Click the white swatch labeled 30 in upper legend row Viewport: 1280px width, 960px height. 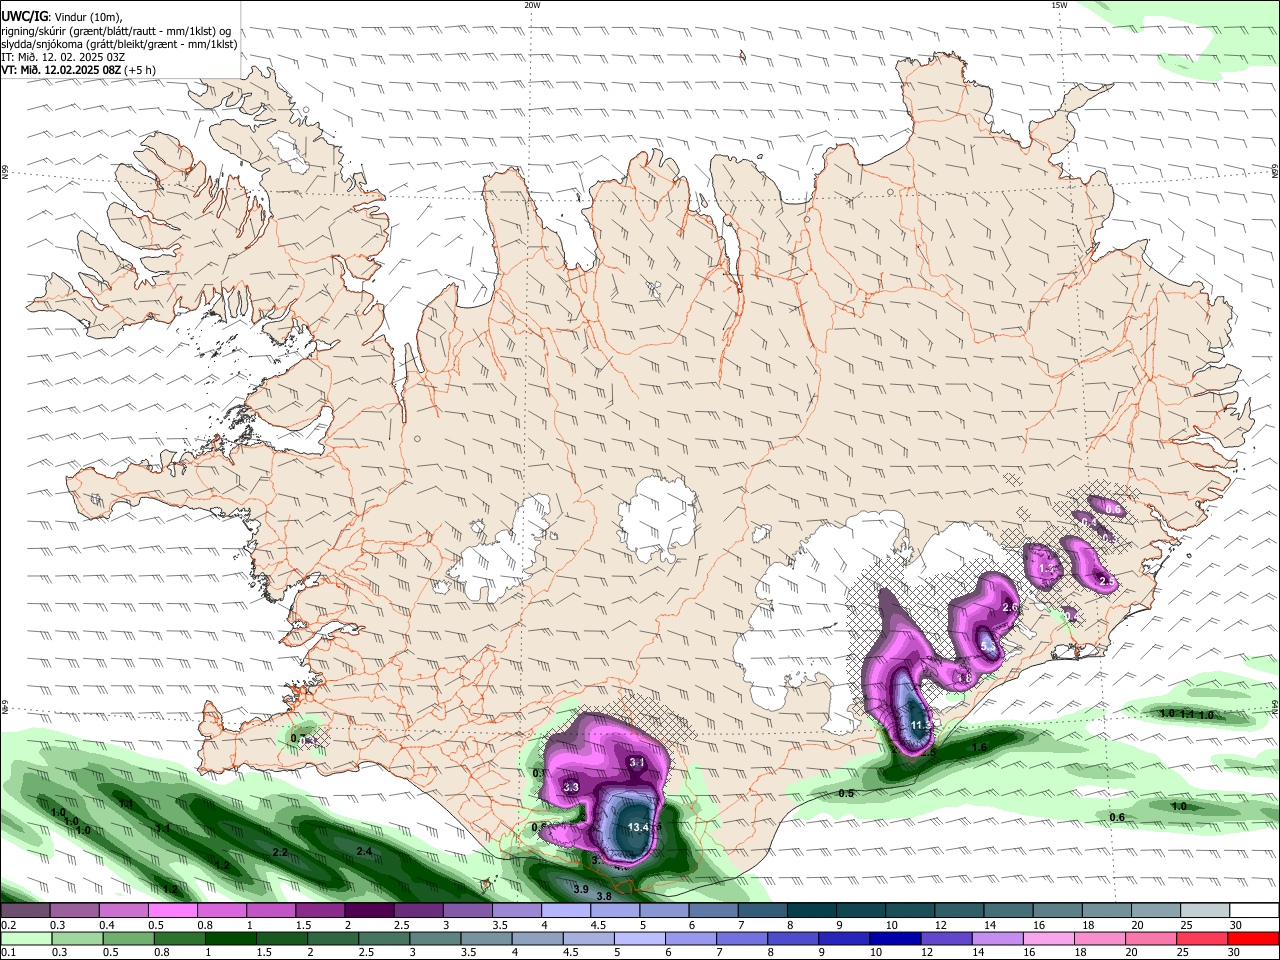[1253, 910]
